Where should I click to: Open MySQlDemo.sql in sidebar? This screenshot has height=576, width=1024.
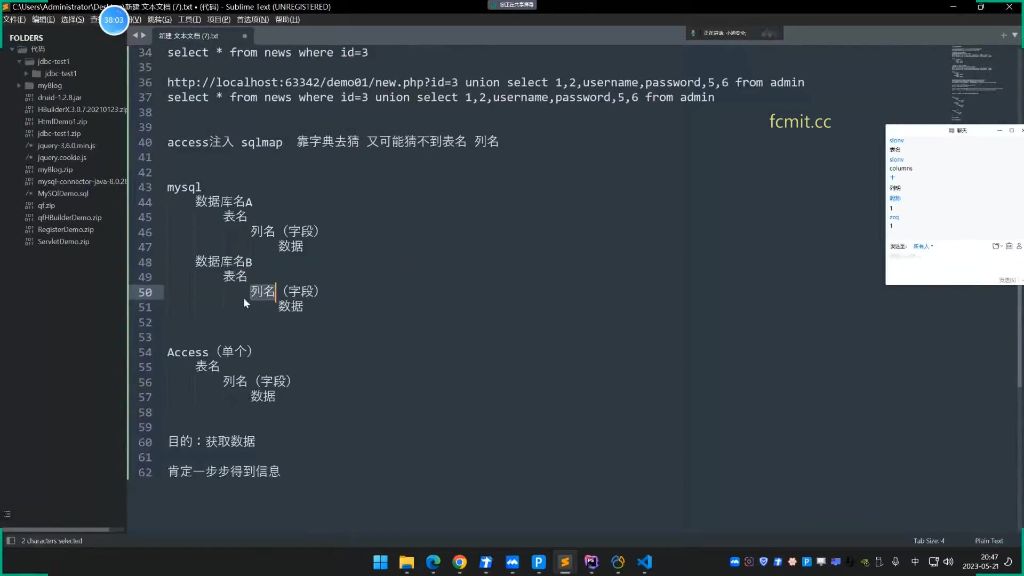pyautogui.click(x=63, y=193)
